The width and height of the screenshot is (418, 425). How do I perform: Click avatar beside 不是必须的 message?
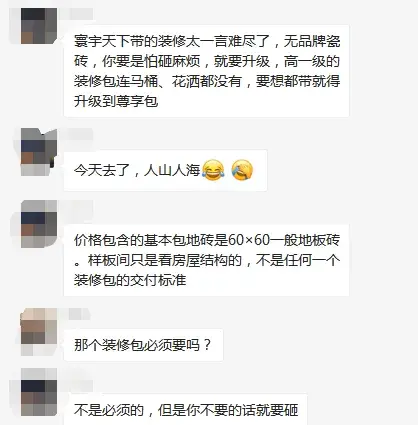(x=39, y=392)
